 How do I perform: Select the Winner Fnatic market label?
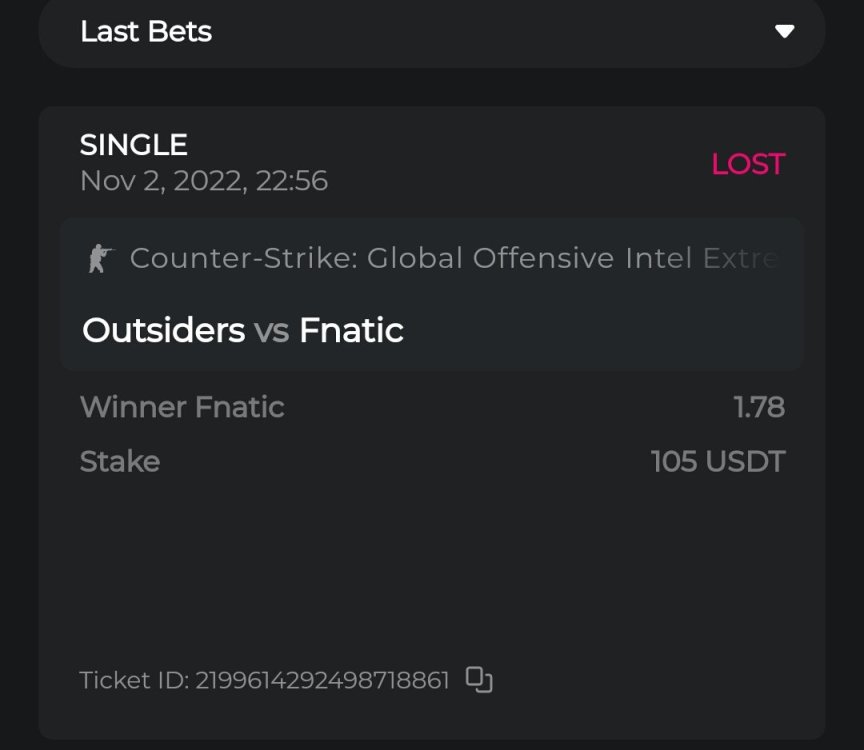tap(182, 407)
